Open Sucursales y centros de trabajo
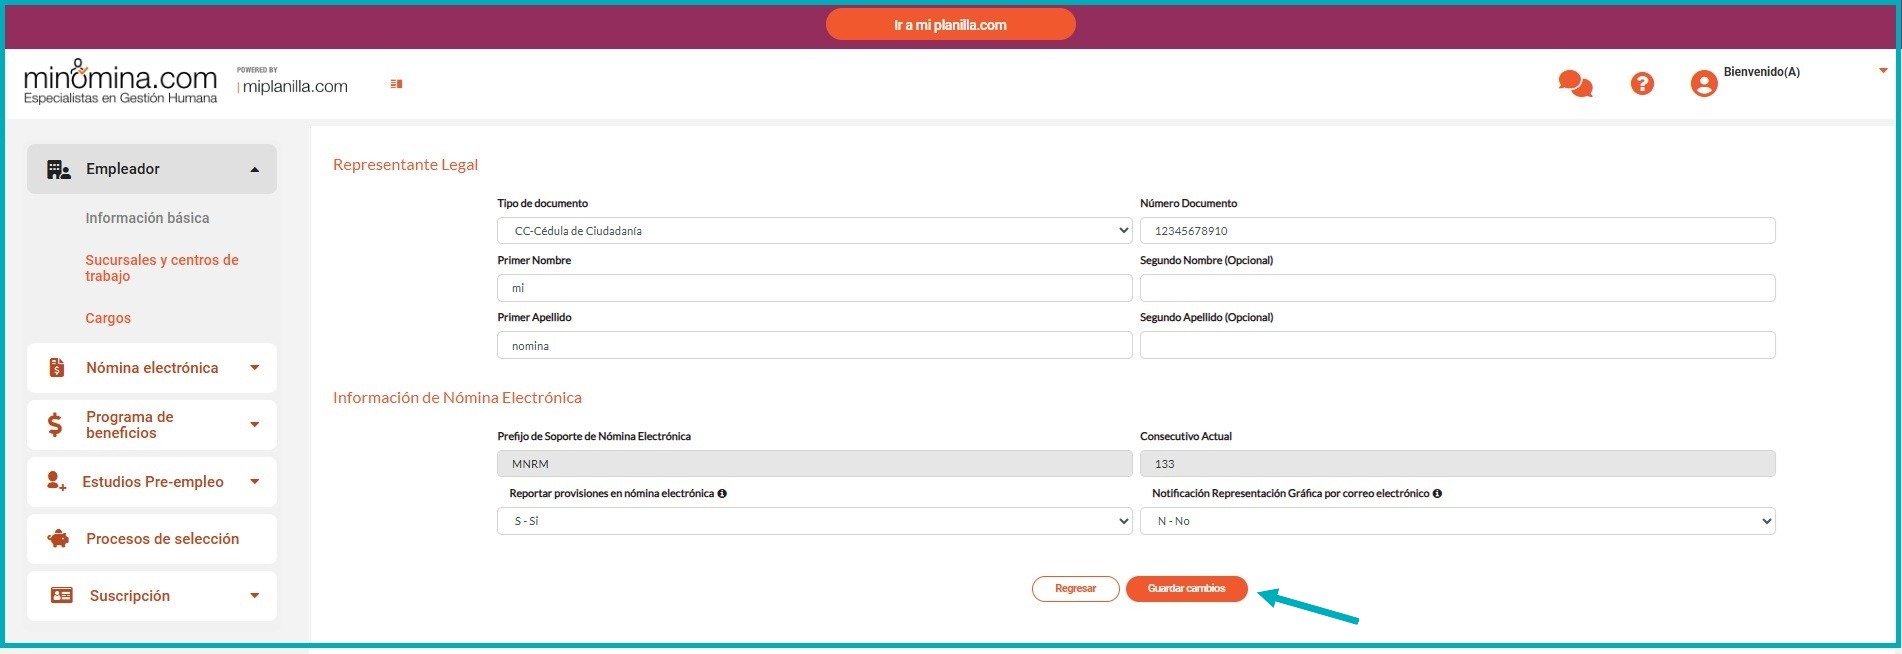1902x654 pixels. (161, 268)
